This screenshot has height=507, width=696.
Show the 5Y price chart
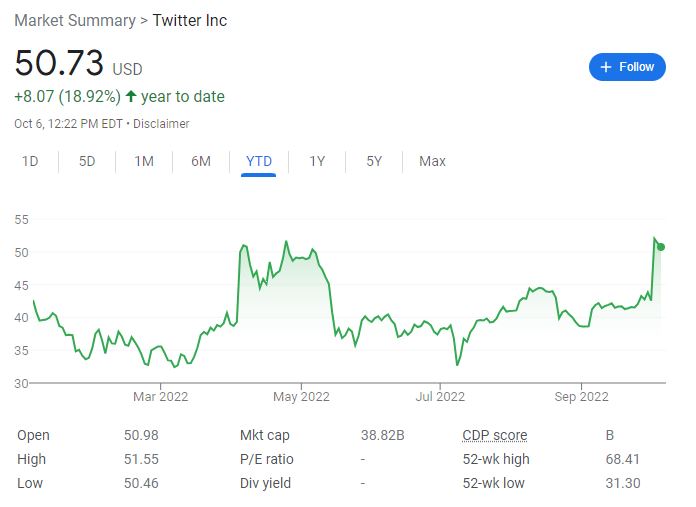click(x=374, y=161)
